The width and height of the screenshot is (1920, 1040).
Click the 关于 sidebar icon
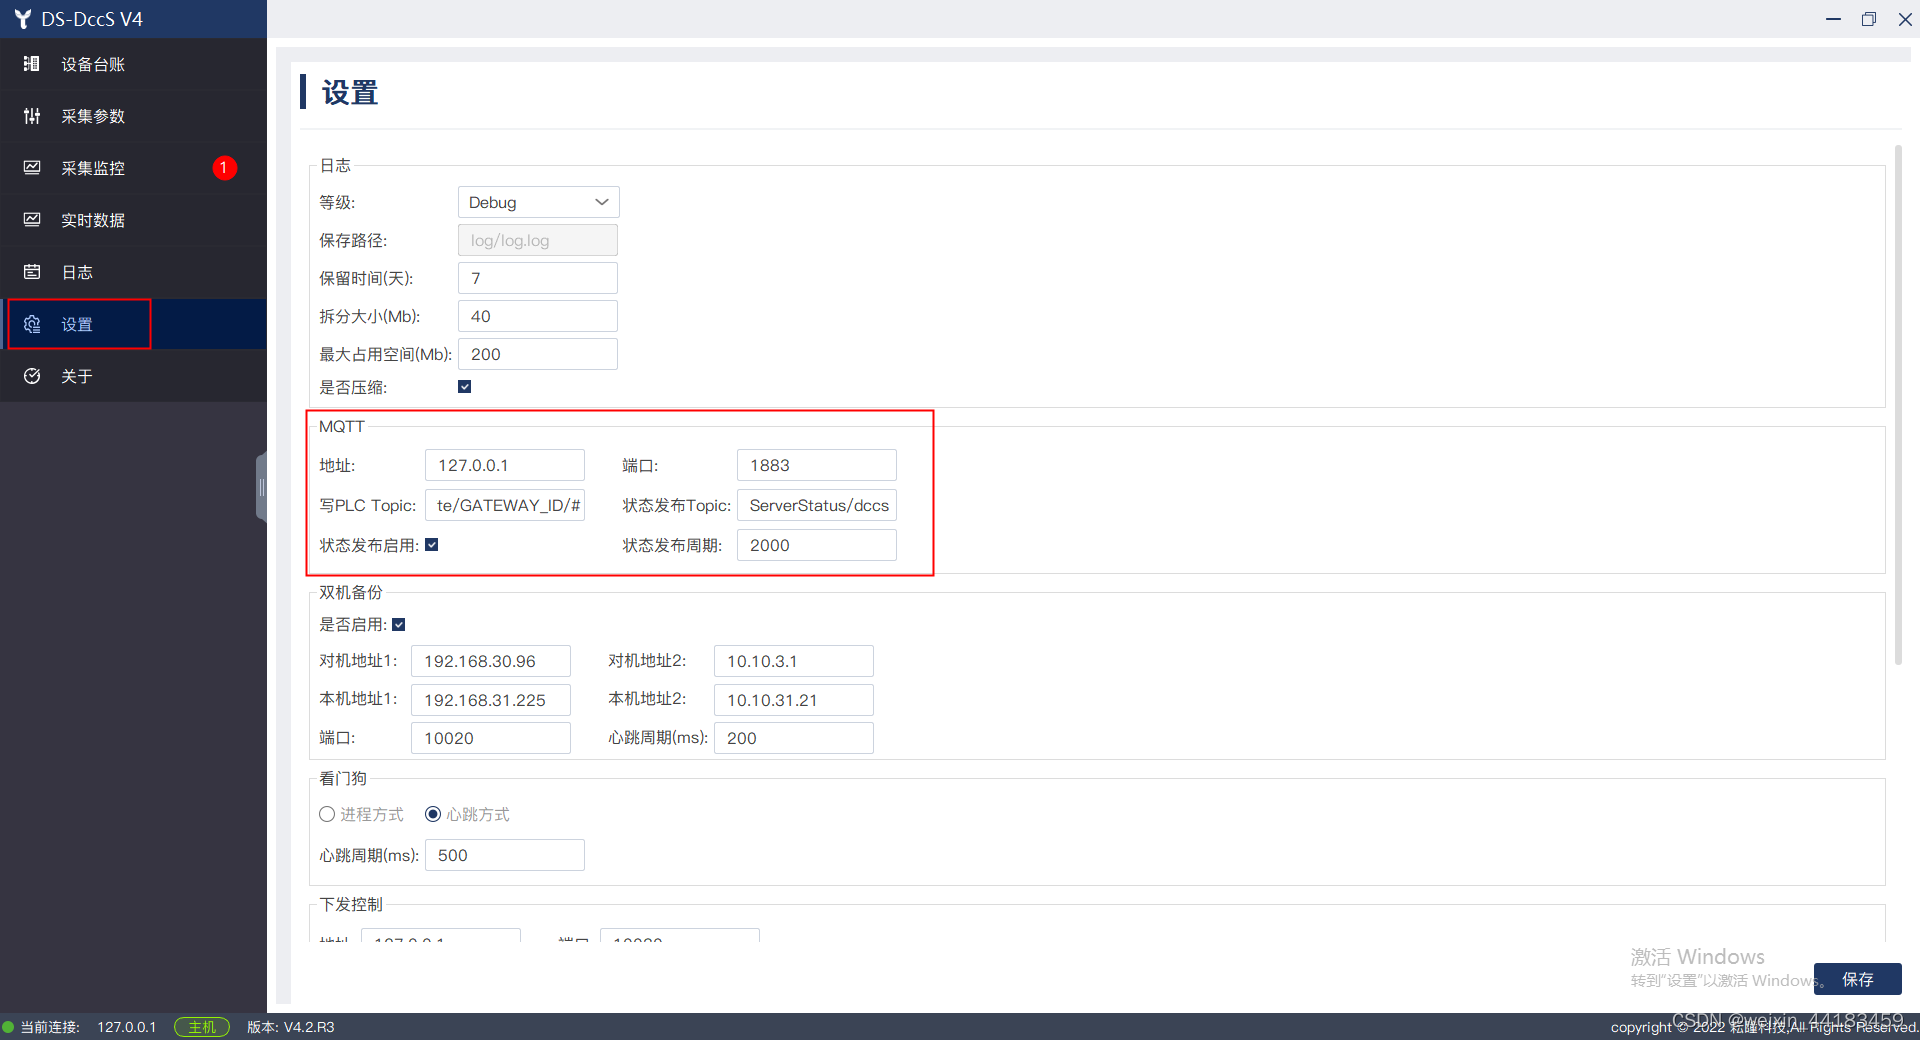click(x=32, y=376)
